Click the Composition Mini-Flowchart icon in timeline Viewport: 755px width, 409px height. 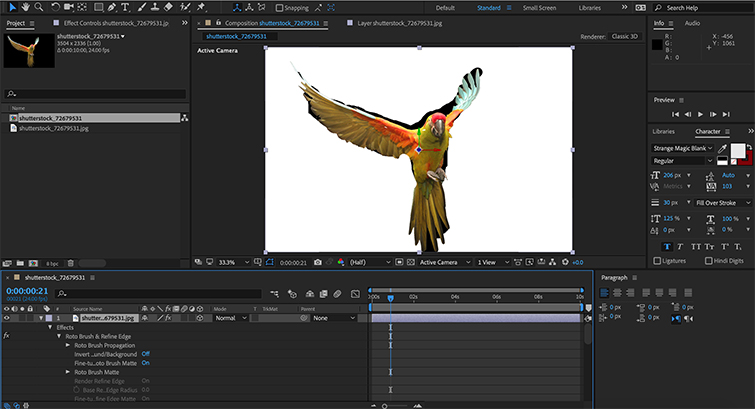click(274, 293)
